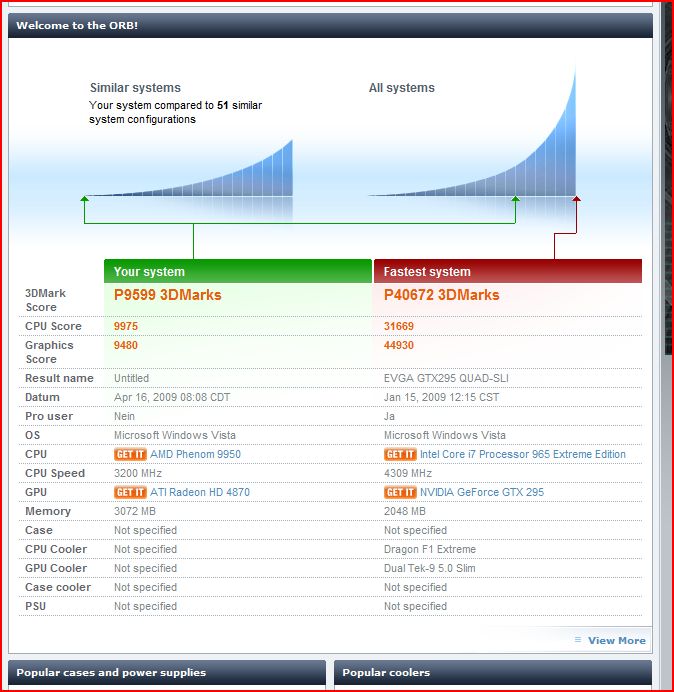Image resolution: width=674 pixels, height=692 pixels.
Task: Click Pro user value Ja
Action: 389,416
